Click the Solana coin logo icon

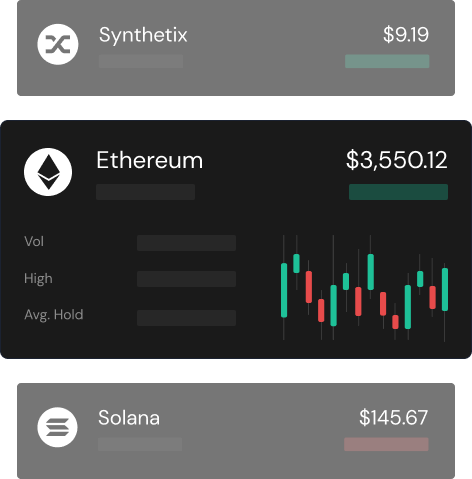point(57,427)
